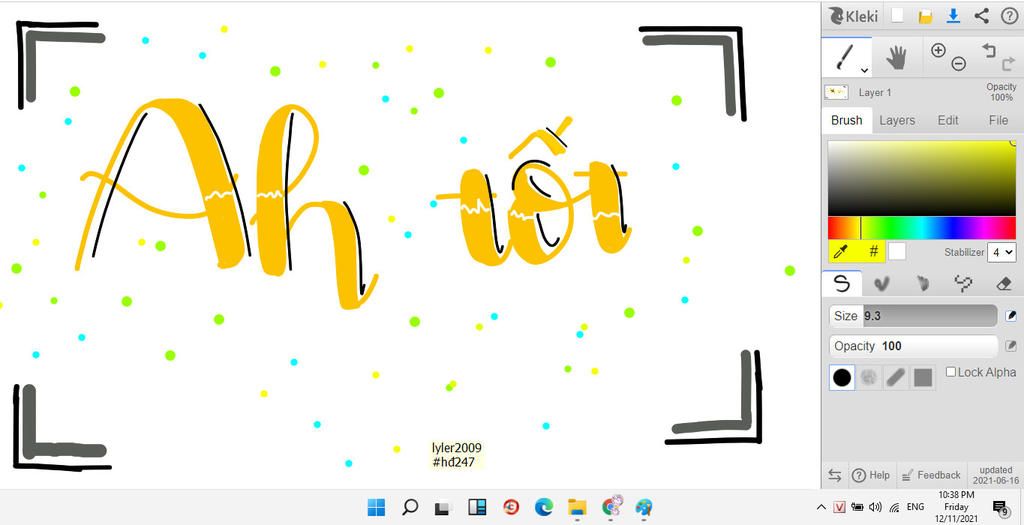
Task: Open Task View from the taskbar
Action: pos(443,507)
